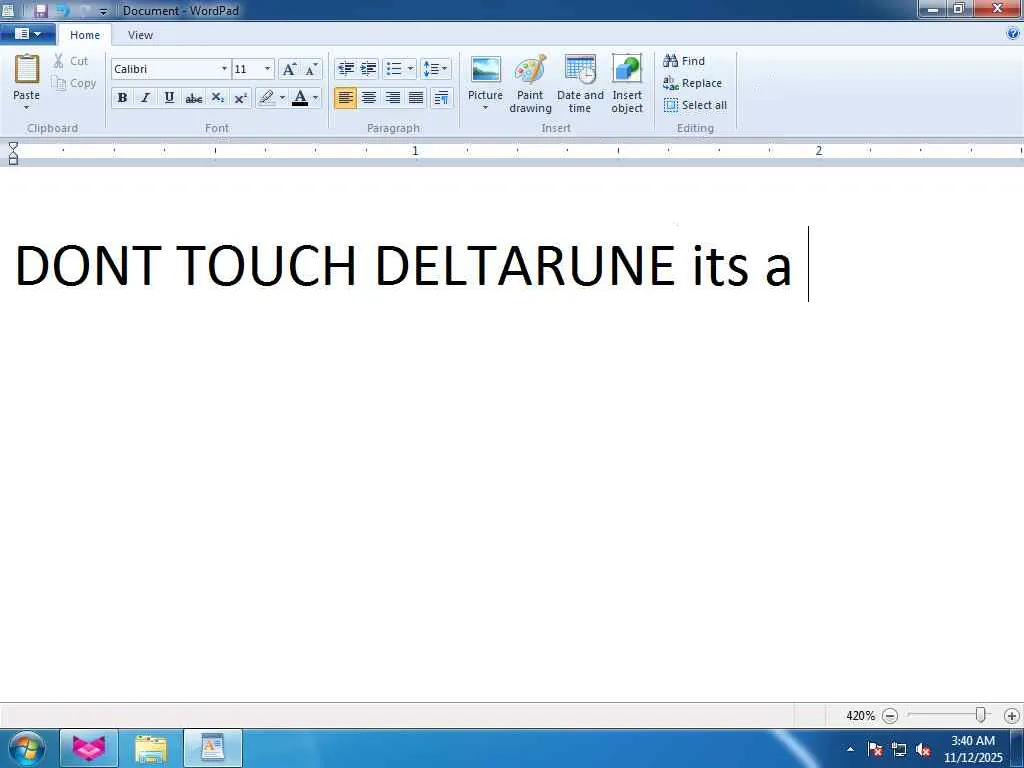Click WordPad taskbar button
Viewport: 1024px width, 768px height.
213,748
